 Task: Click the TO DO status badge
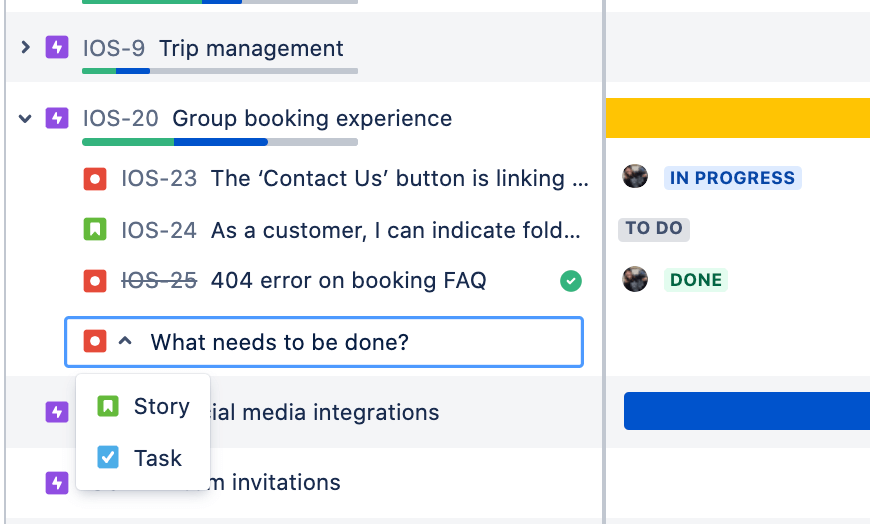[654, 228]
